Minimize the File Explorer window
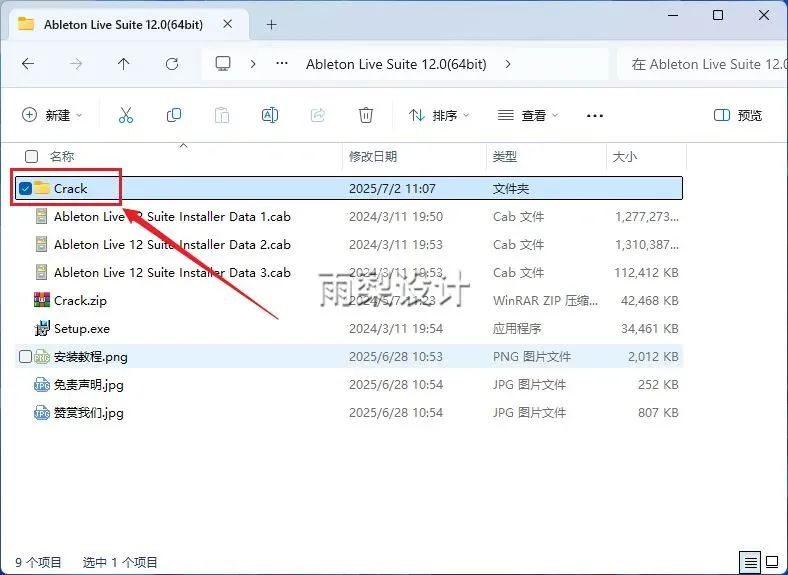The image size is (788, 575). pyautogui.click(x=672, y=15)
